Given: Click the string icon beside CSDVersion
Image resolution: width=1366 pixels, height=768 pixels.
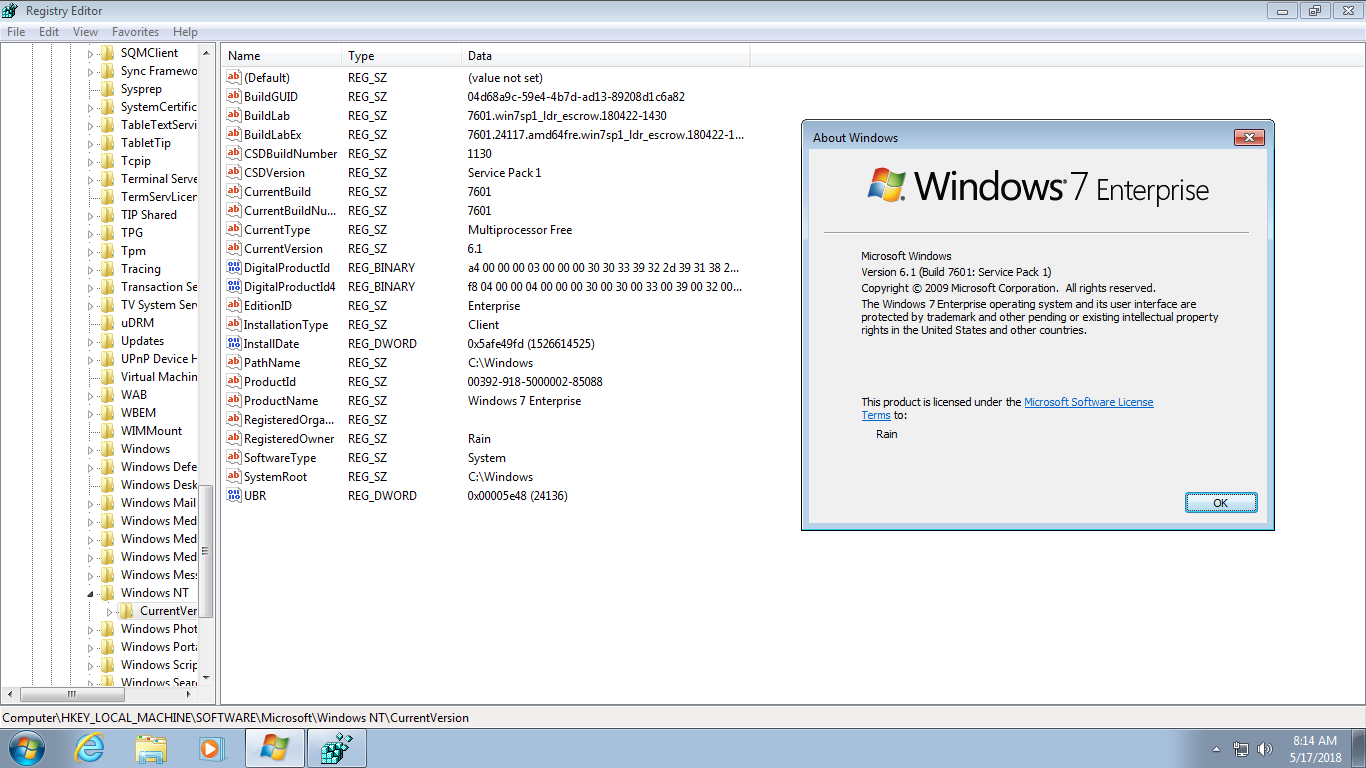Looking at the screenshot, I should pos(235,173).
